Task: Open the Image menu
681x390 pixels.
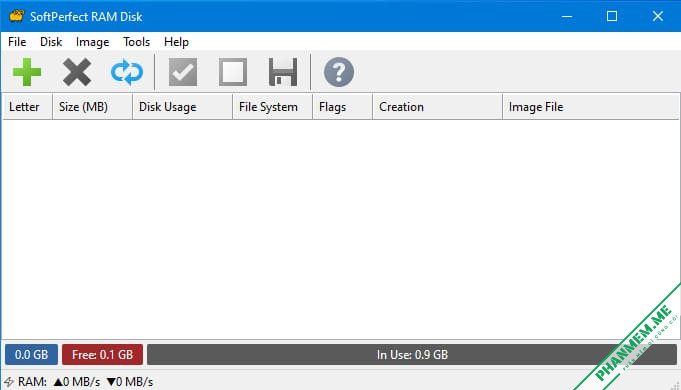Action: tap(93, 42)
